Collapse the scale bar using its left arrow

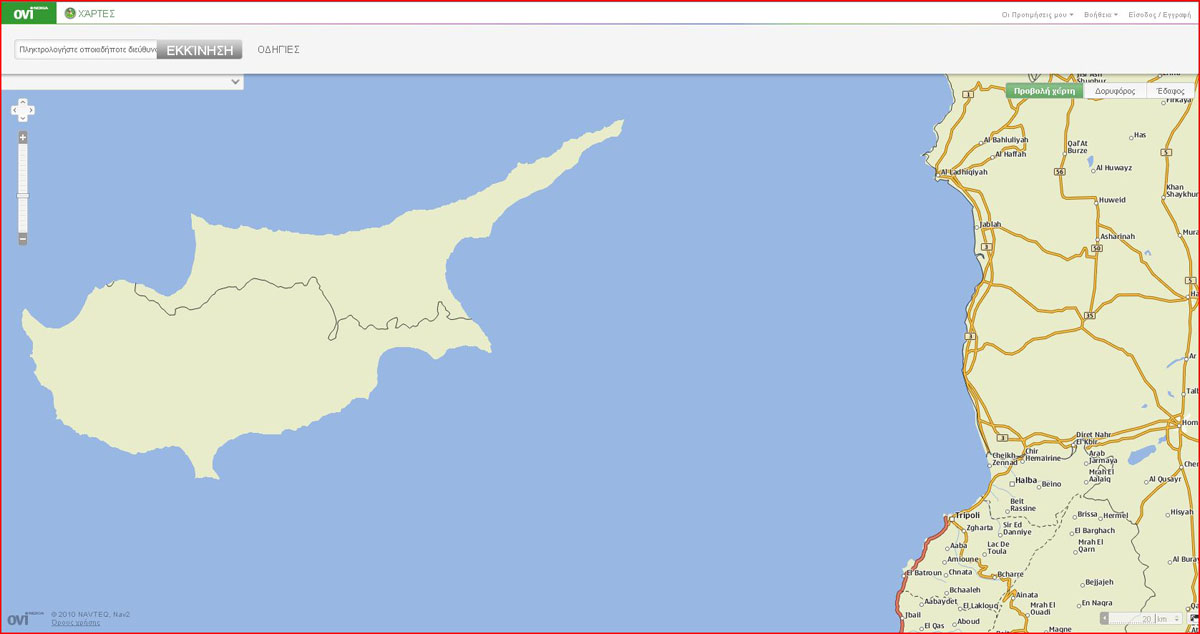1104,618
